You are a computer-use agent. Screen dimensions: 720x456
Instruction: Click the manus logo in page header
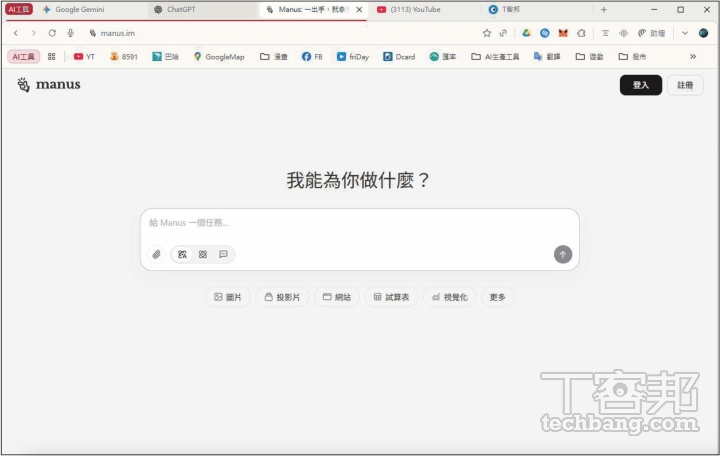click(x=49, y=84)
